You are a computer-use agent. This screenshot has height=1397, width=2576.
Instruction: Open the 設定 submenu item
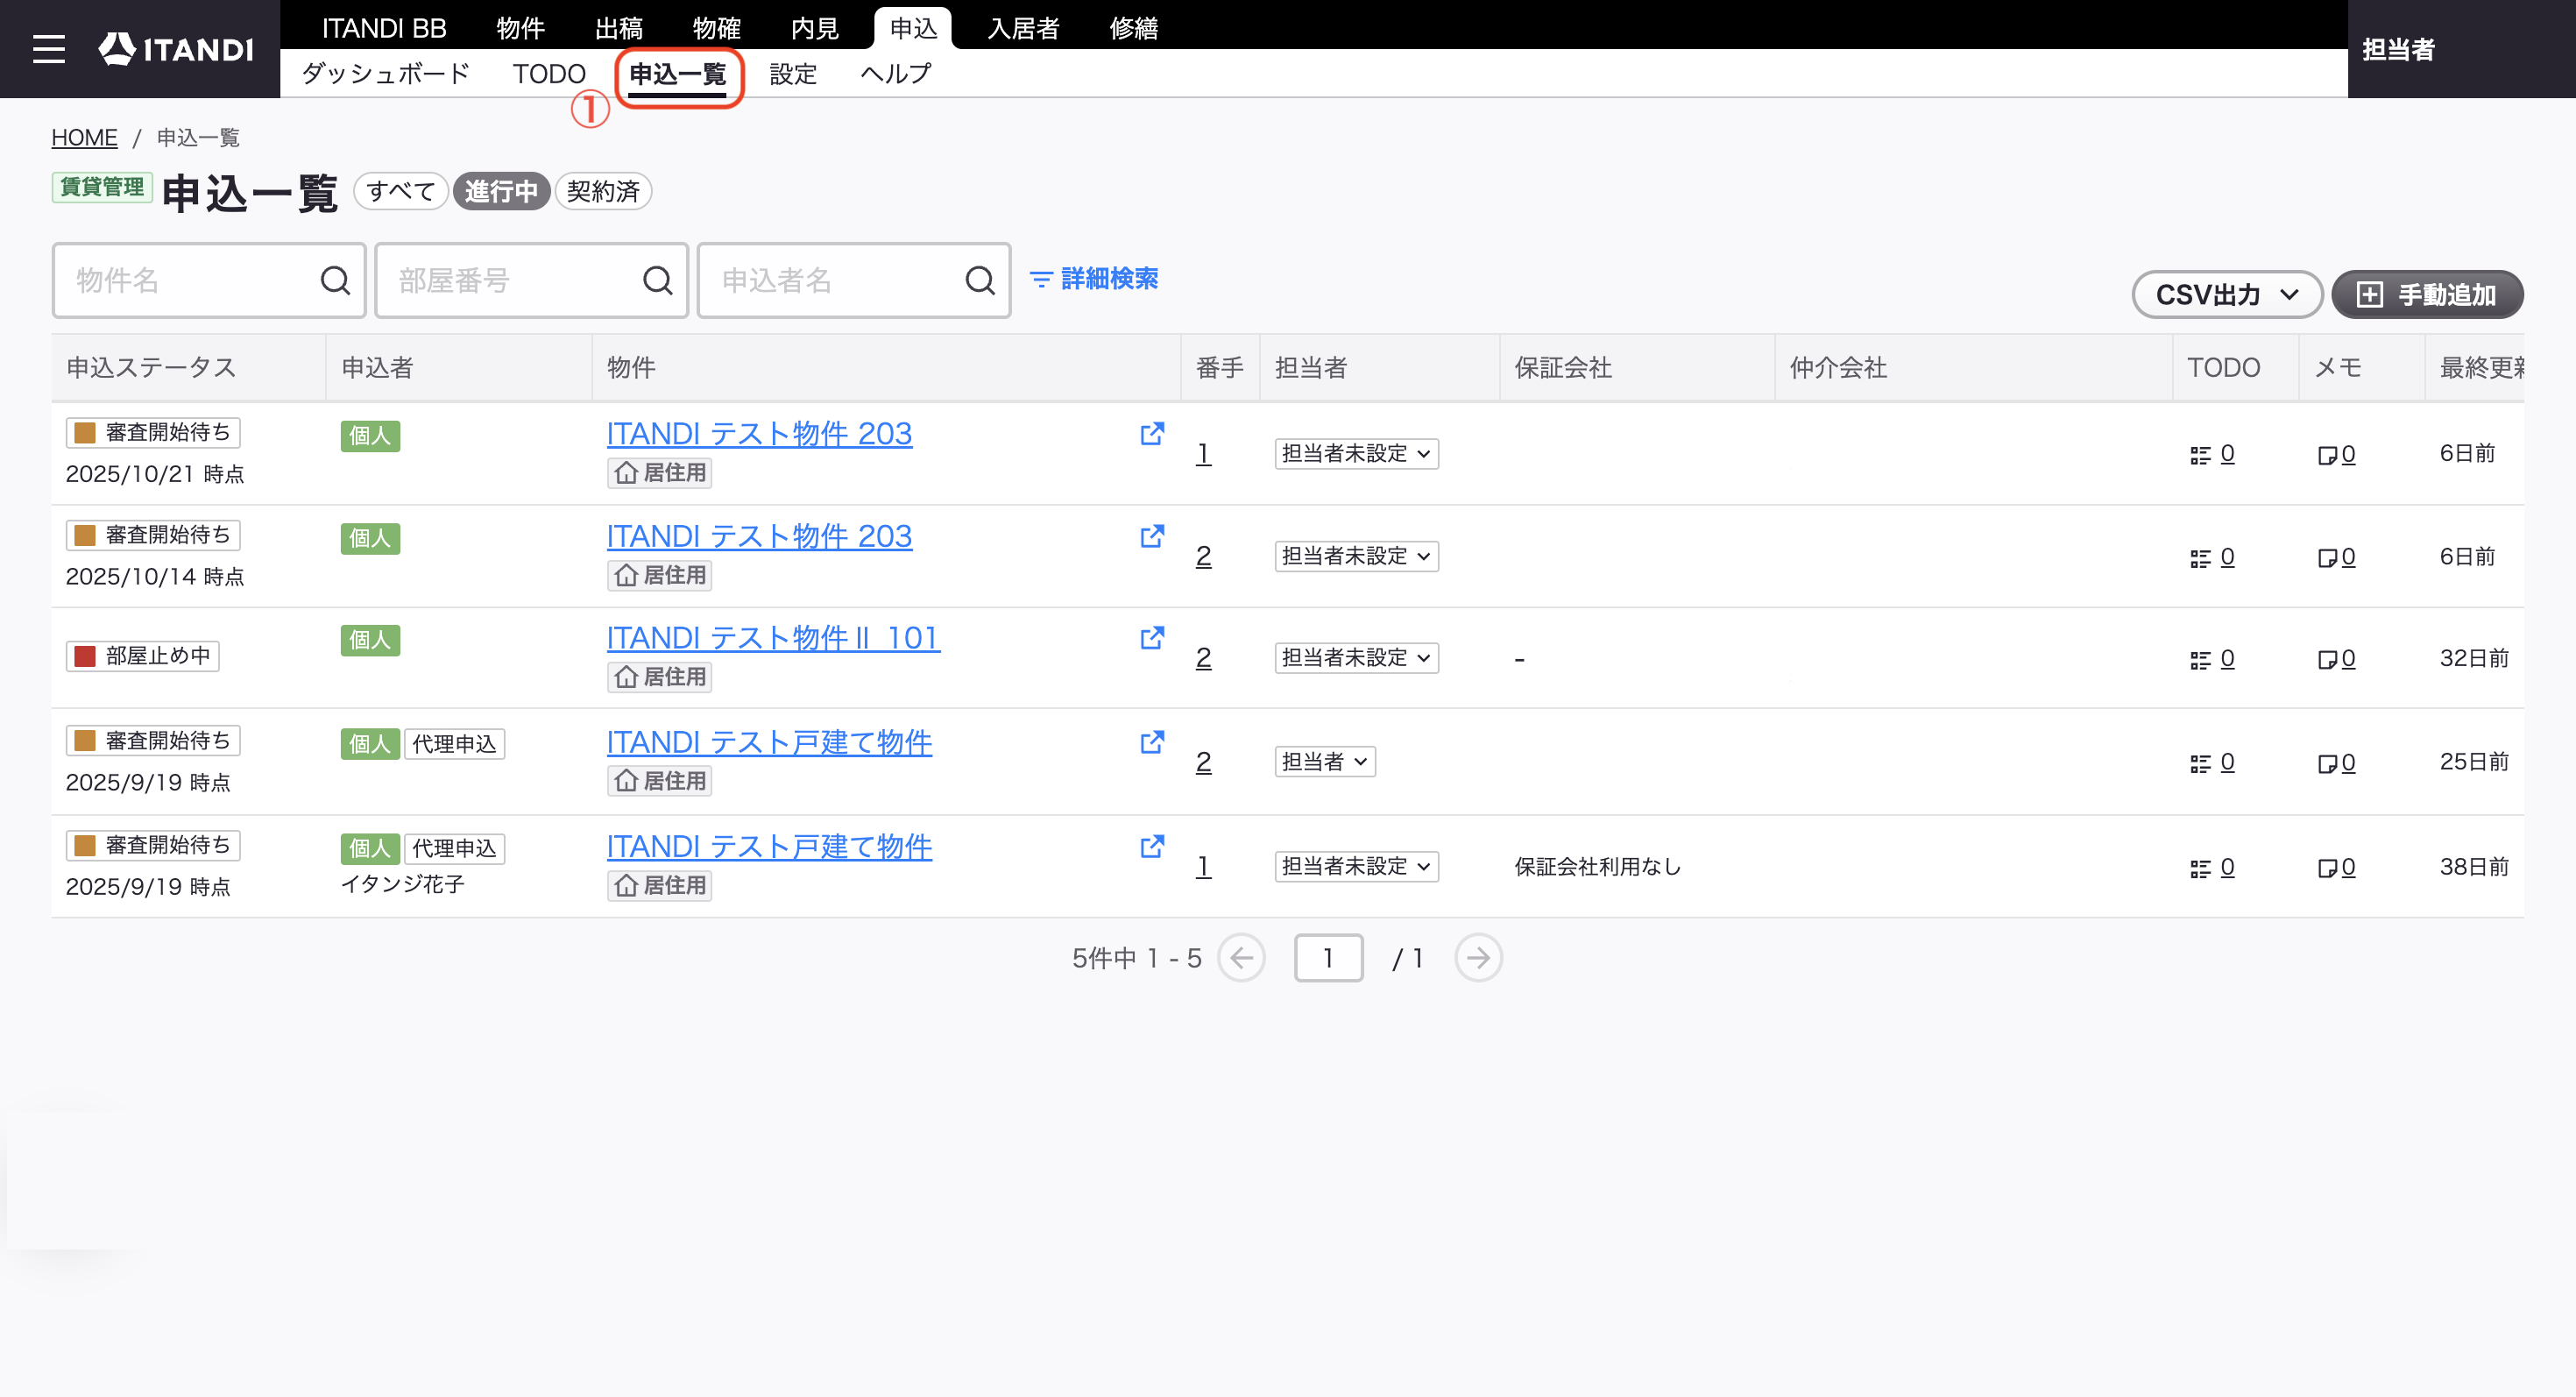click(x=793, y=74)
